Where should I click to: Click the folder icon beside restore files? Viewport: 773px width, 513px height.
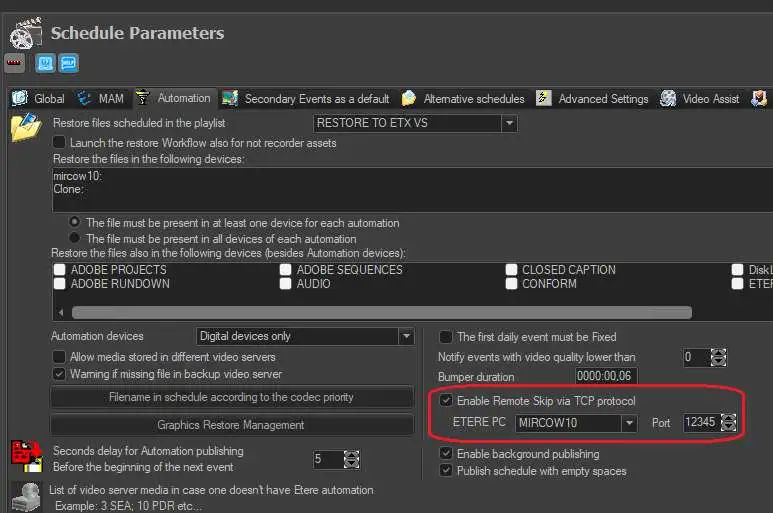pyautogui.click(x=25, y=128)
